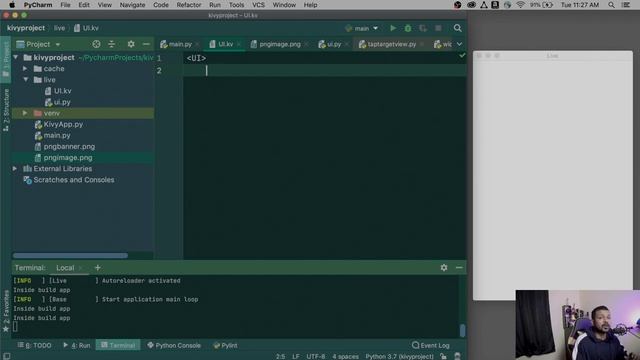
Task: Locate current file with crosshair icon
Action: [96, 44]
